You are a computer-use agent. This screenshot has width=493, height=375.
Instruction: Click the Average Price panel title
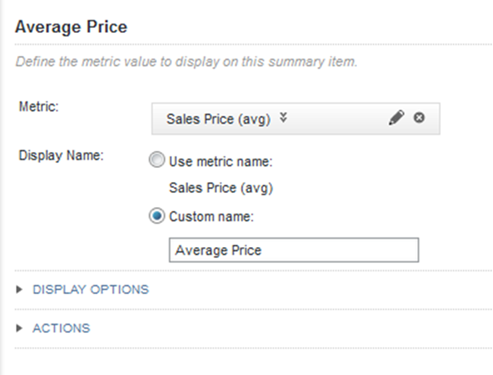[71, 27]
